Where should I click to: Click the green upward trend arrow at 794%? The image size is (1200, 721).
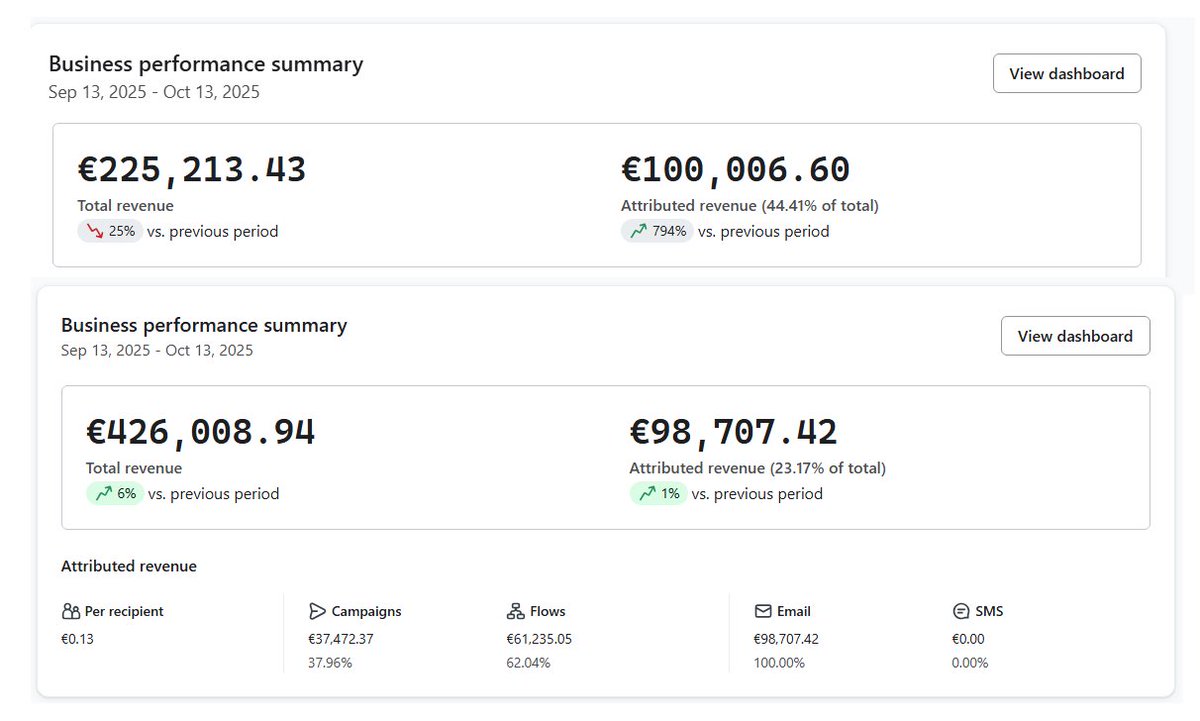[x=638, y=231]
